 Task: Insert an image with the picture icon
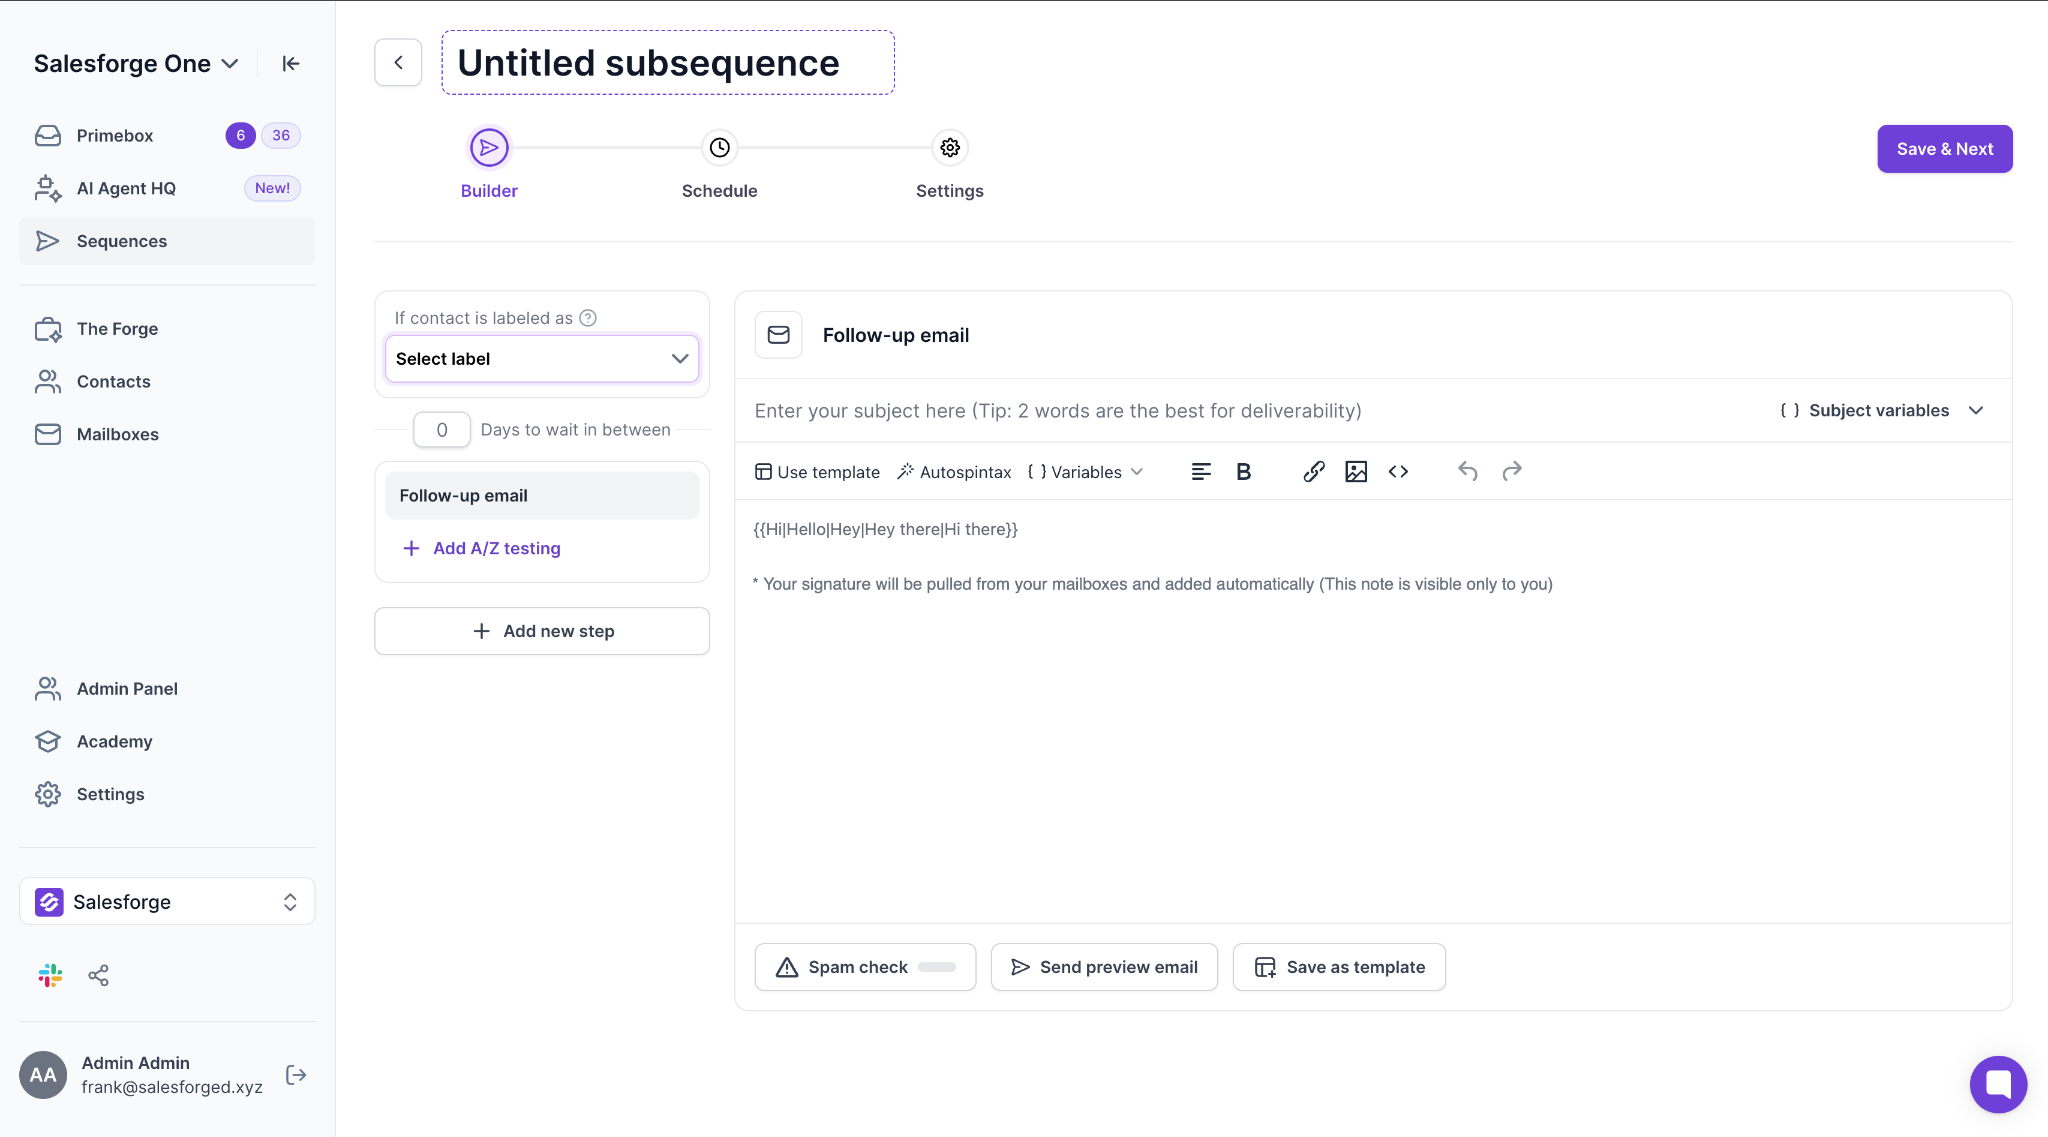click(1356, 472)
